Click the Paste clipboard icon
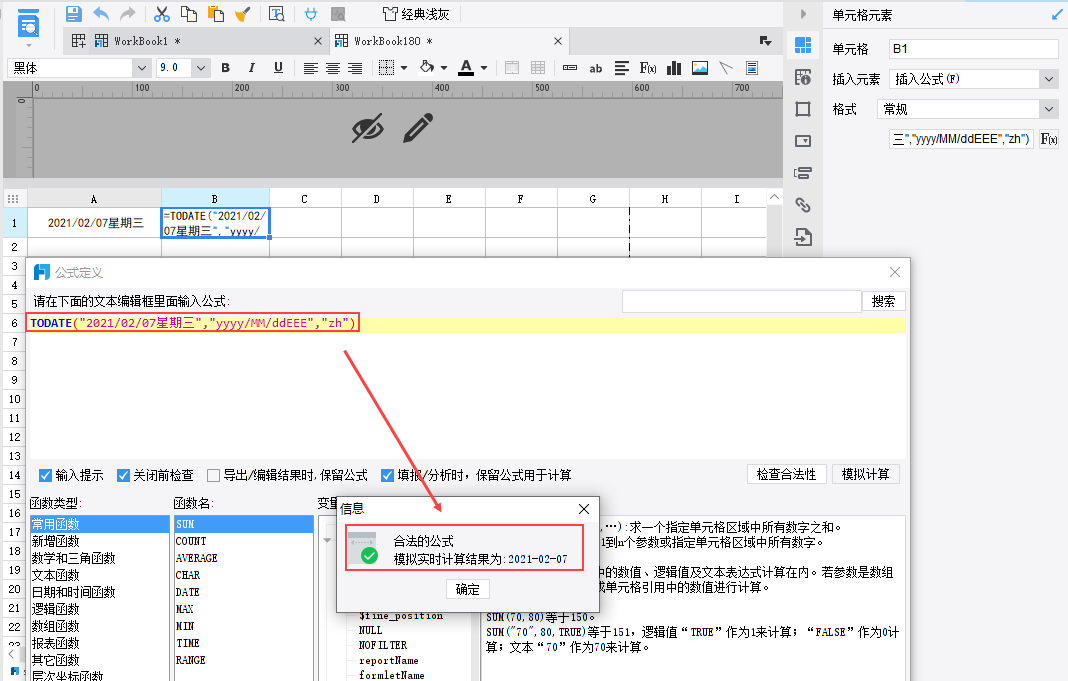 pos(215,14)
